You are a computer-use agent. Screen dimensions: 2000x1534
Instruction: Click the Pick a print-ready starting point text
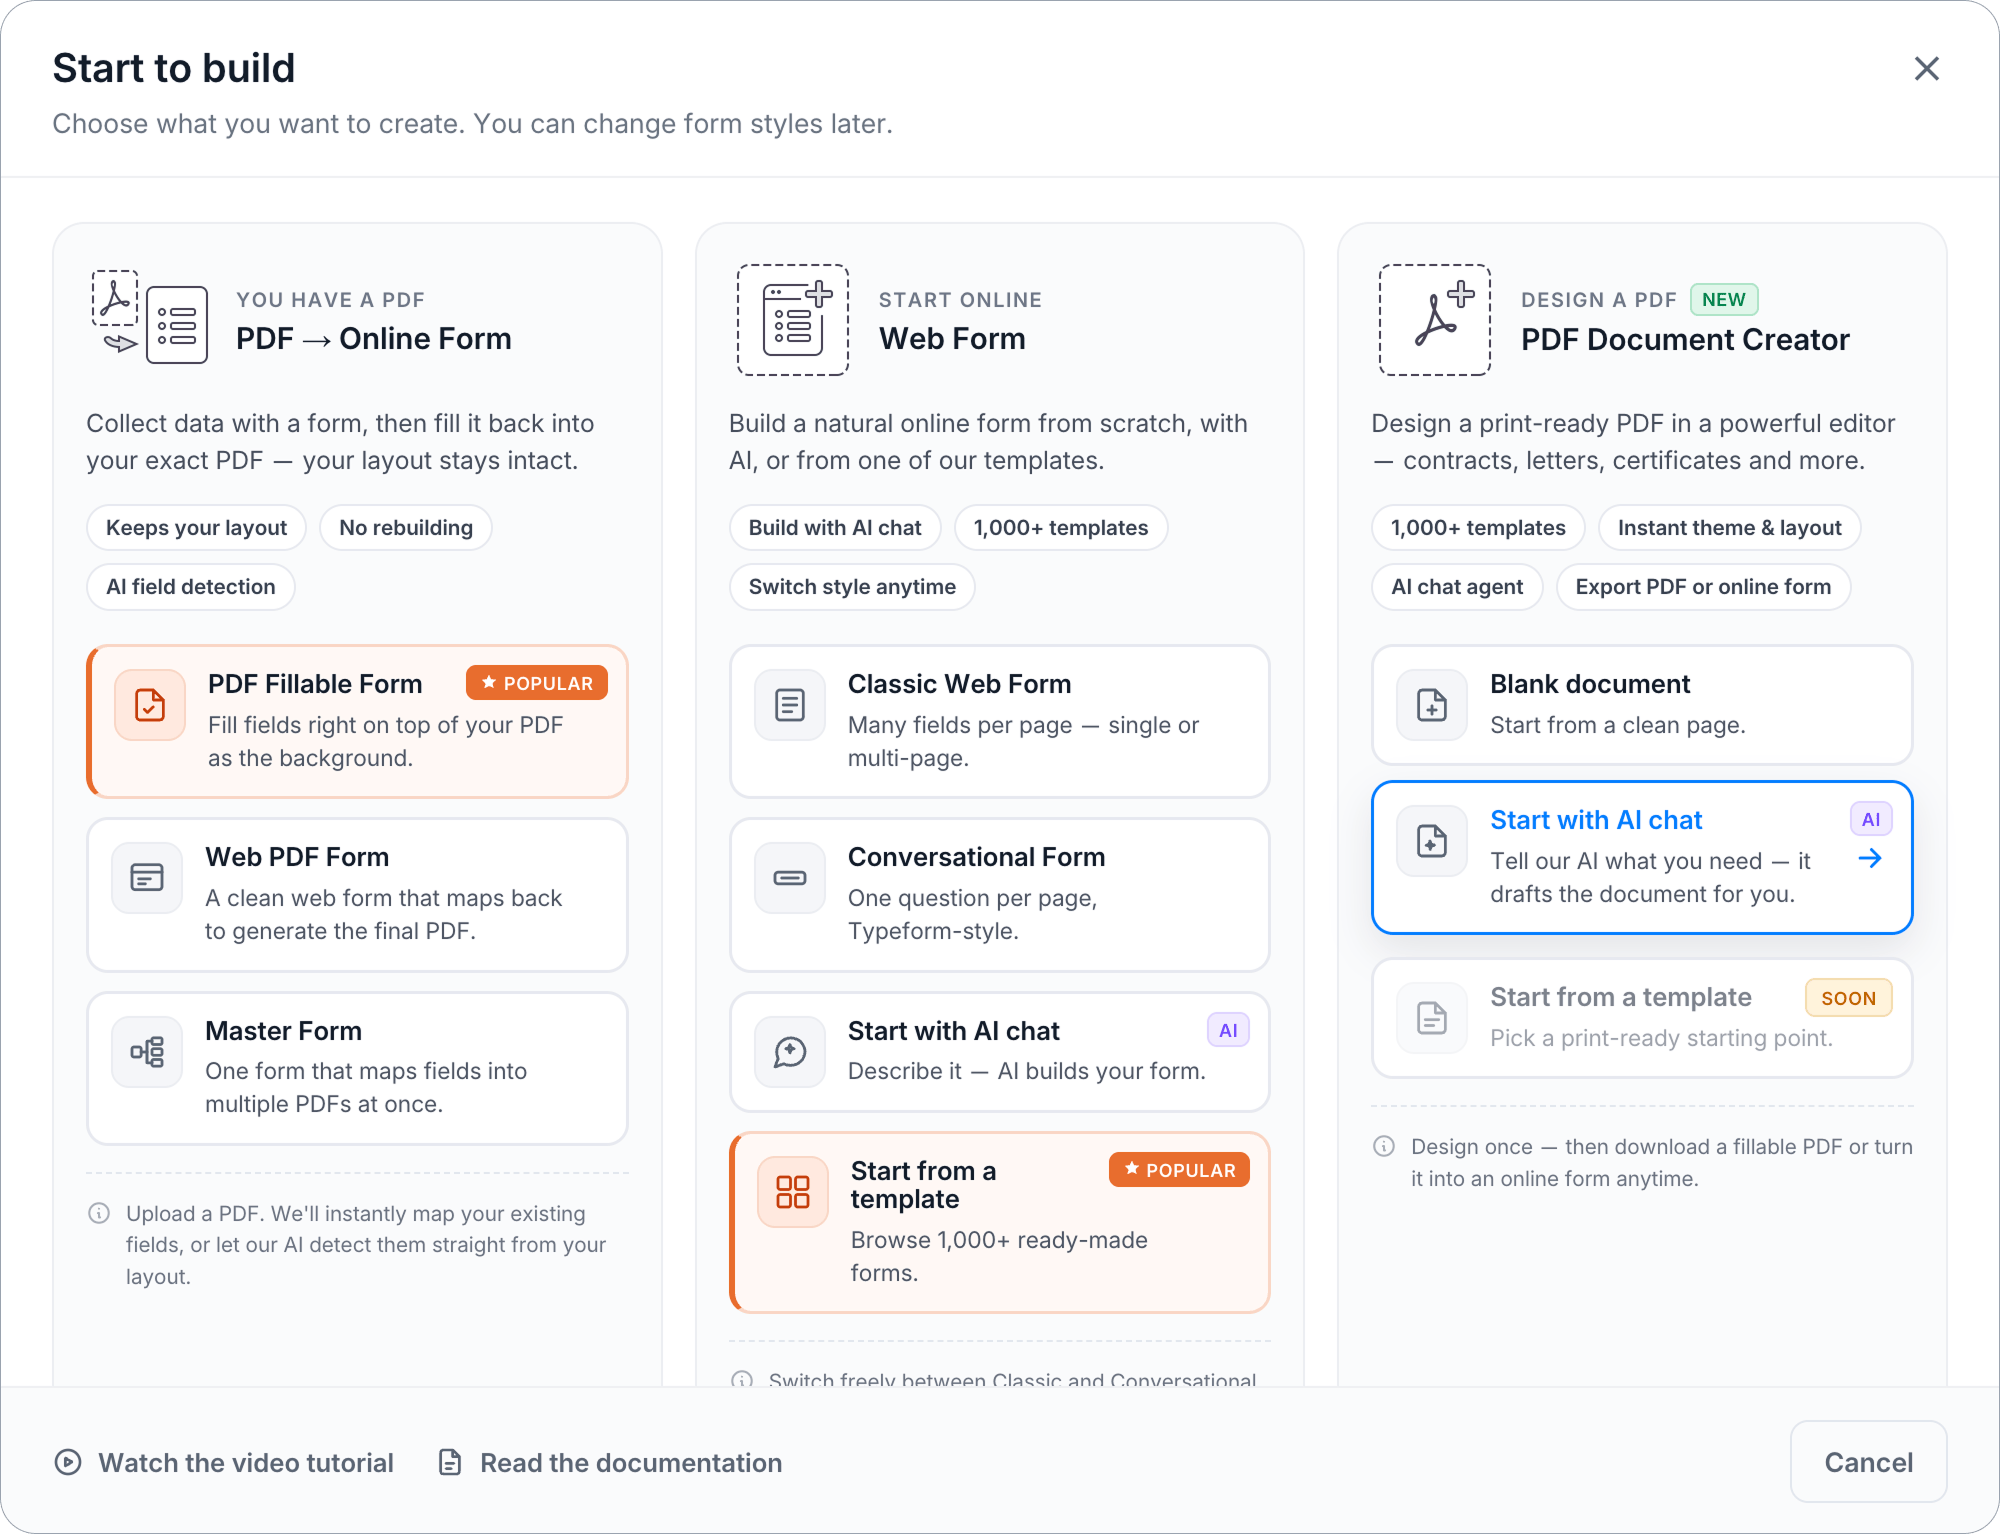(x=1661, y=1038)
